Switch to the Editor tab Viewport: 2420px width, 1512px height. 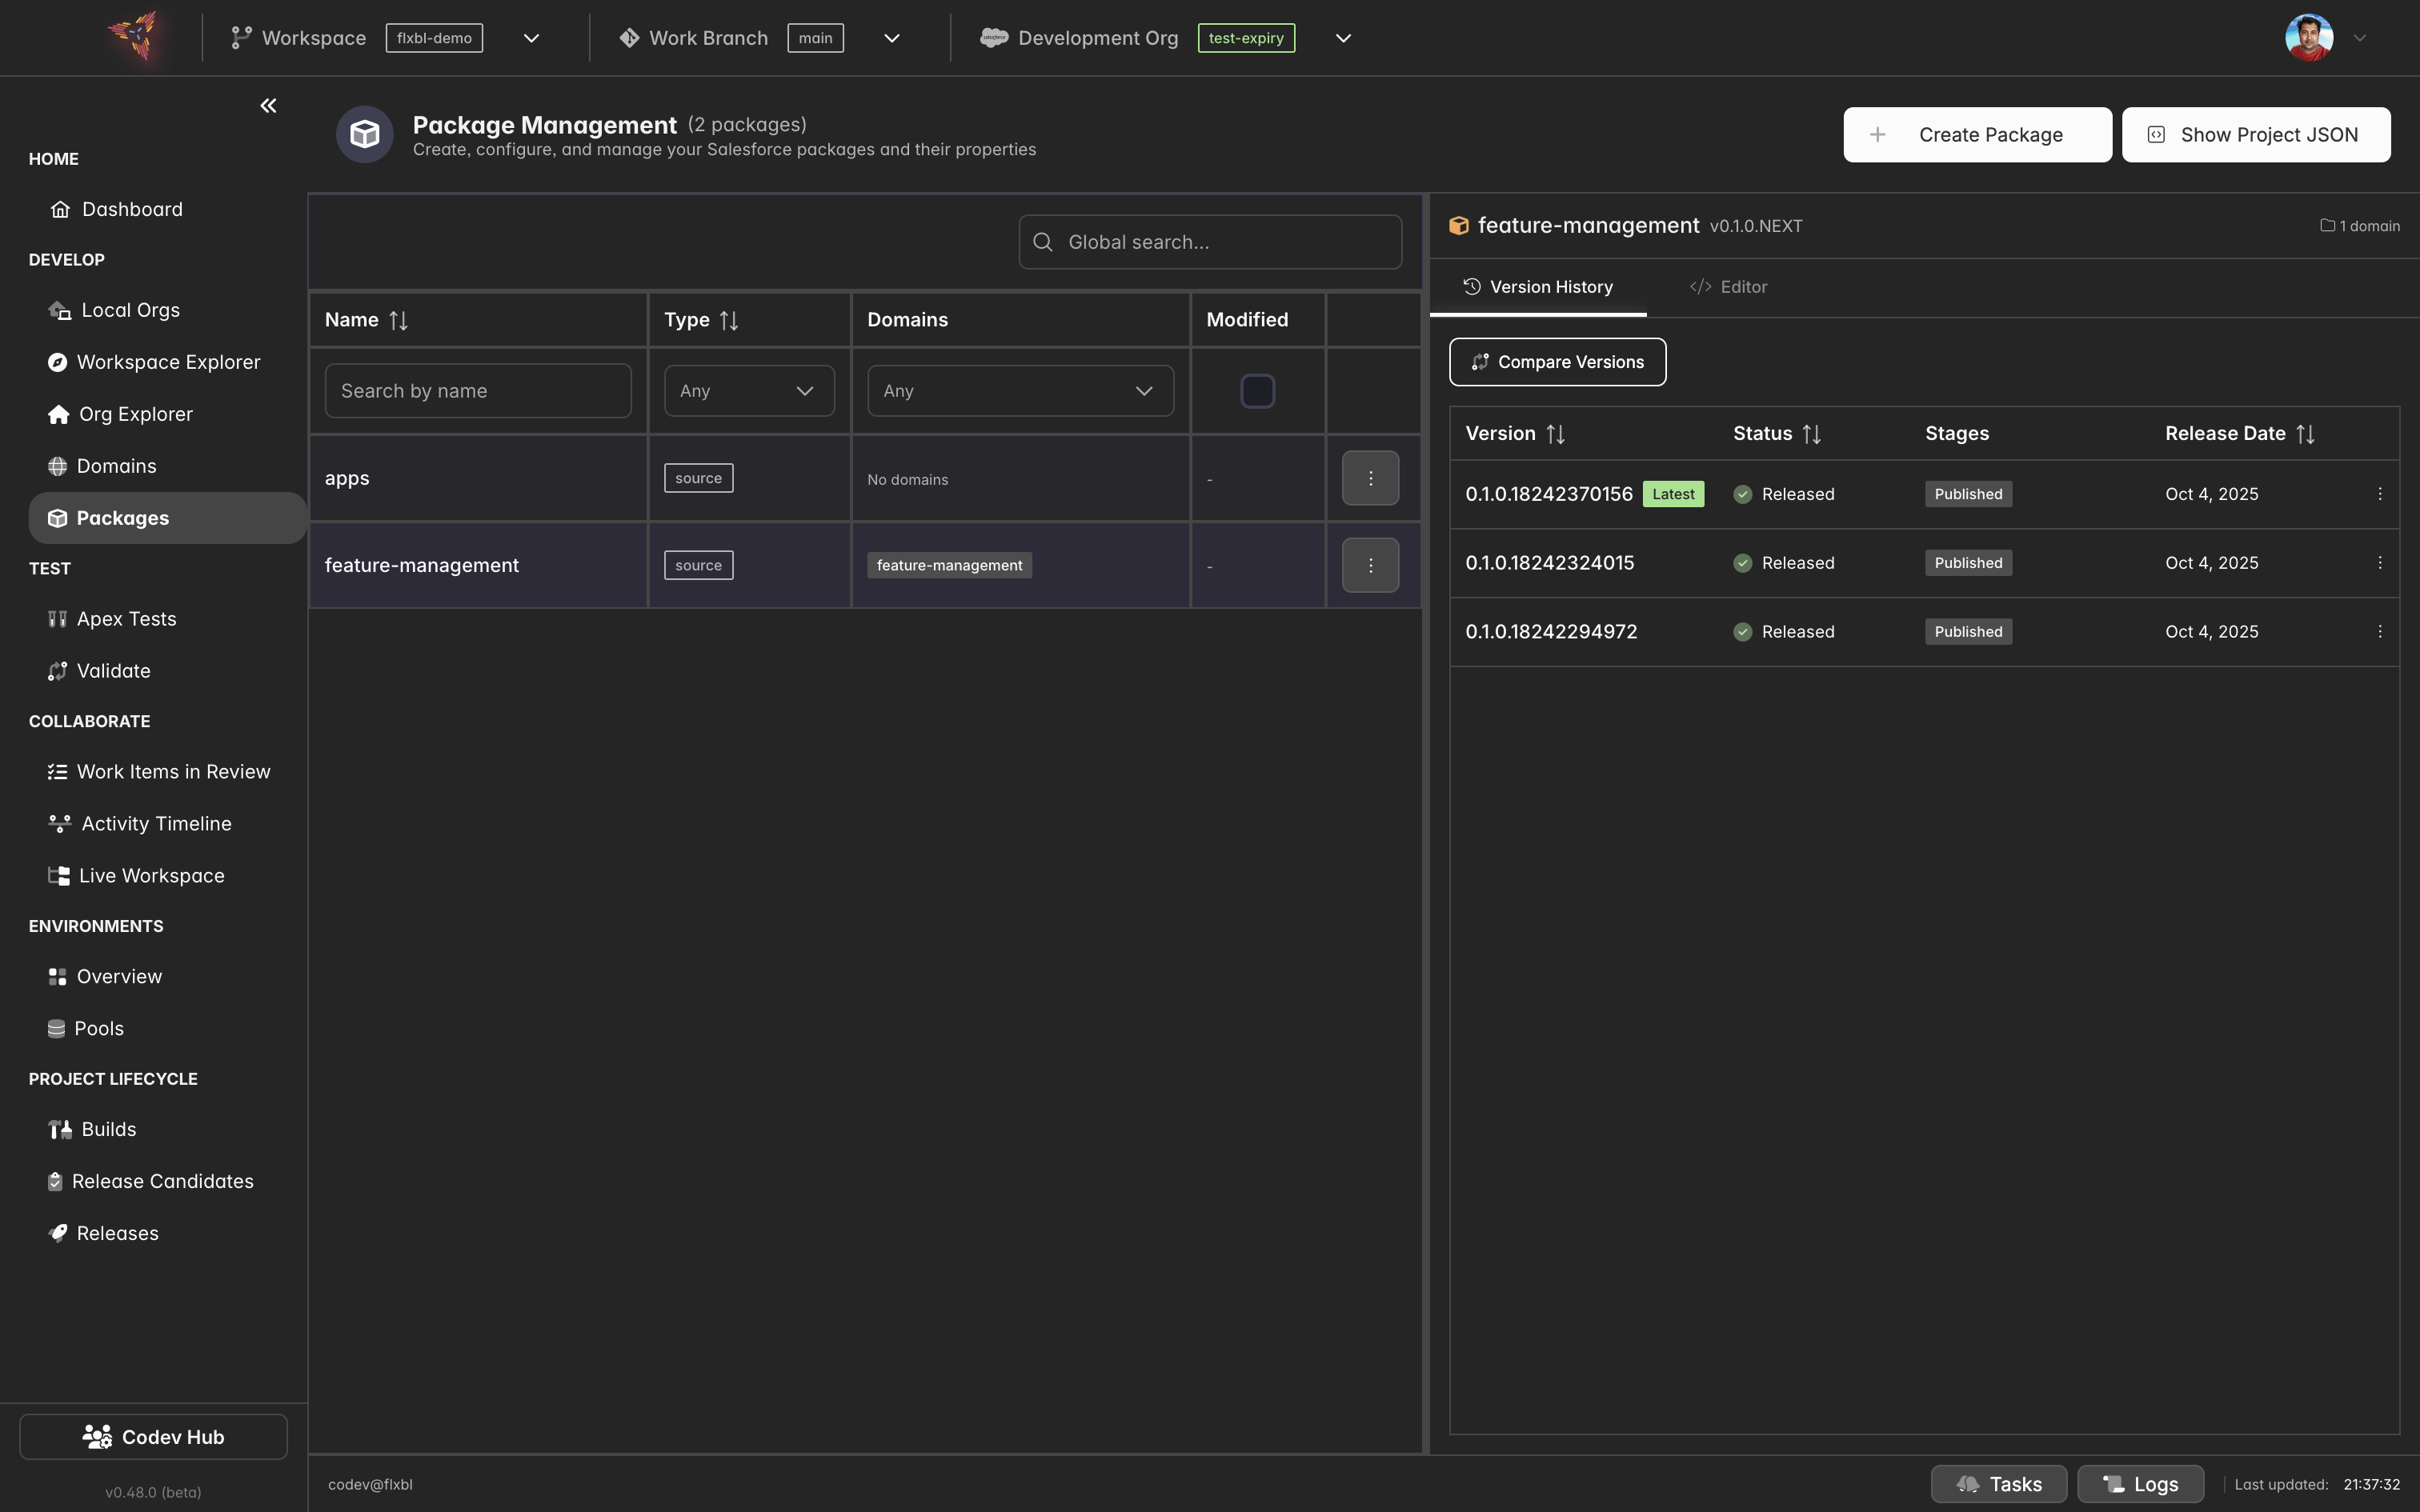(1728, 287)
